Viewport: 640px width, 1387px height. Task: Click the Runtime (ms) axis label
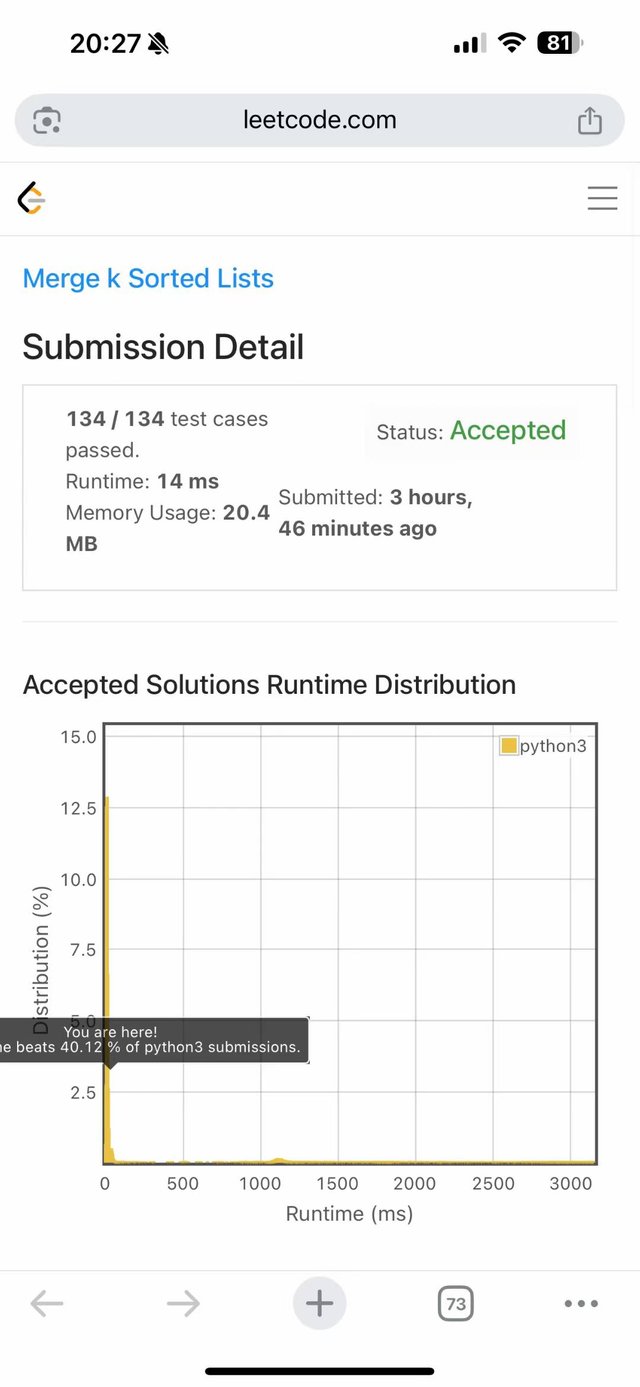coord(349,1214)
